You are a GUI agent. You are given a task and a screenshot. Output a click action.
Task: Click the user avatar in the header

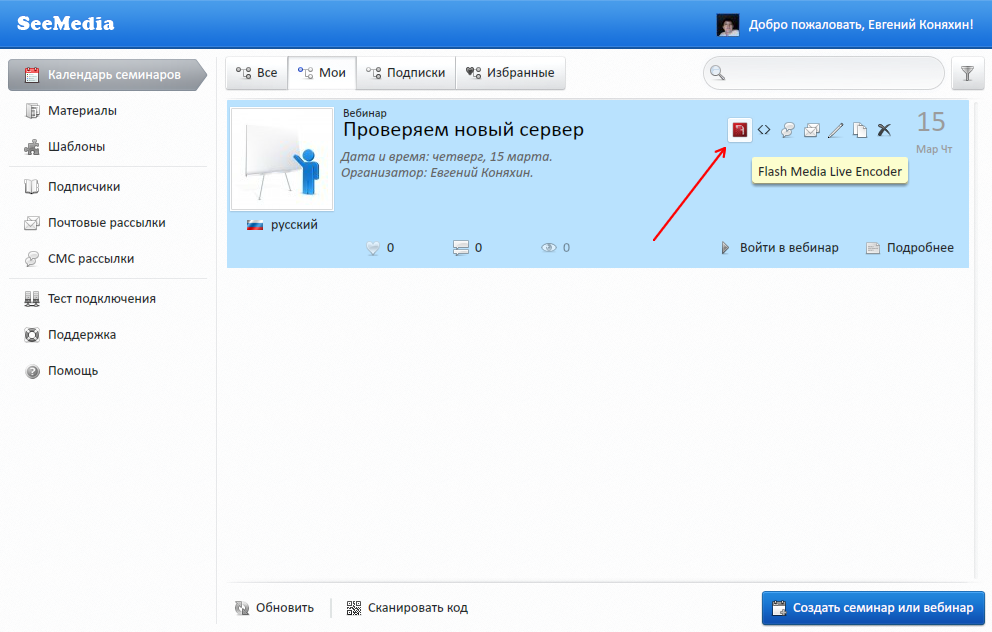728,25
